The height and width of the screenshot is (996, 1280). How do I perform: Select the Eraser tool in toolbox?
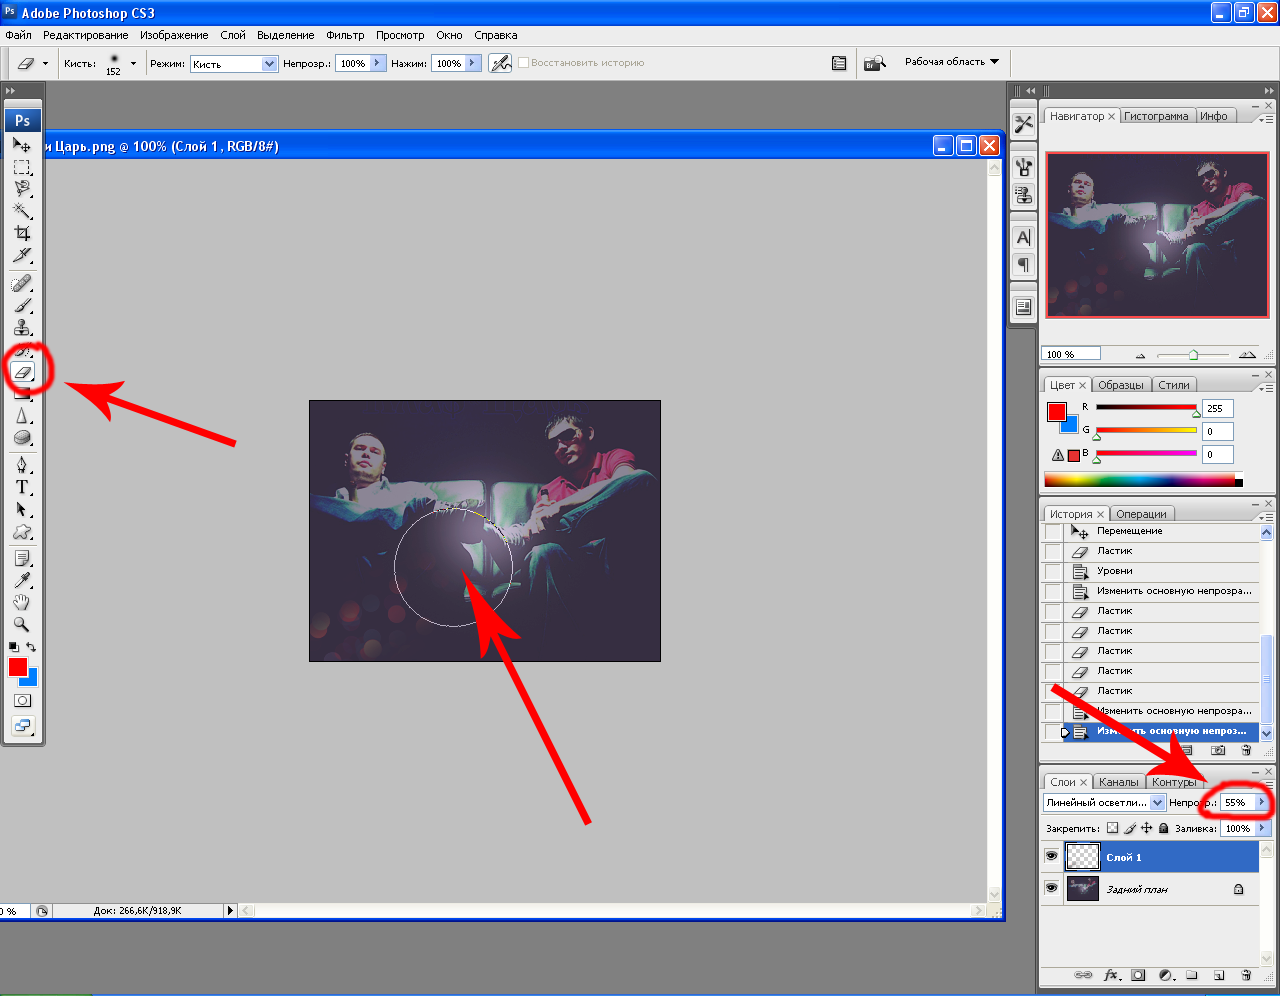[x=23, y=373]
